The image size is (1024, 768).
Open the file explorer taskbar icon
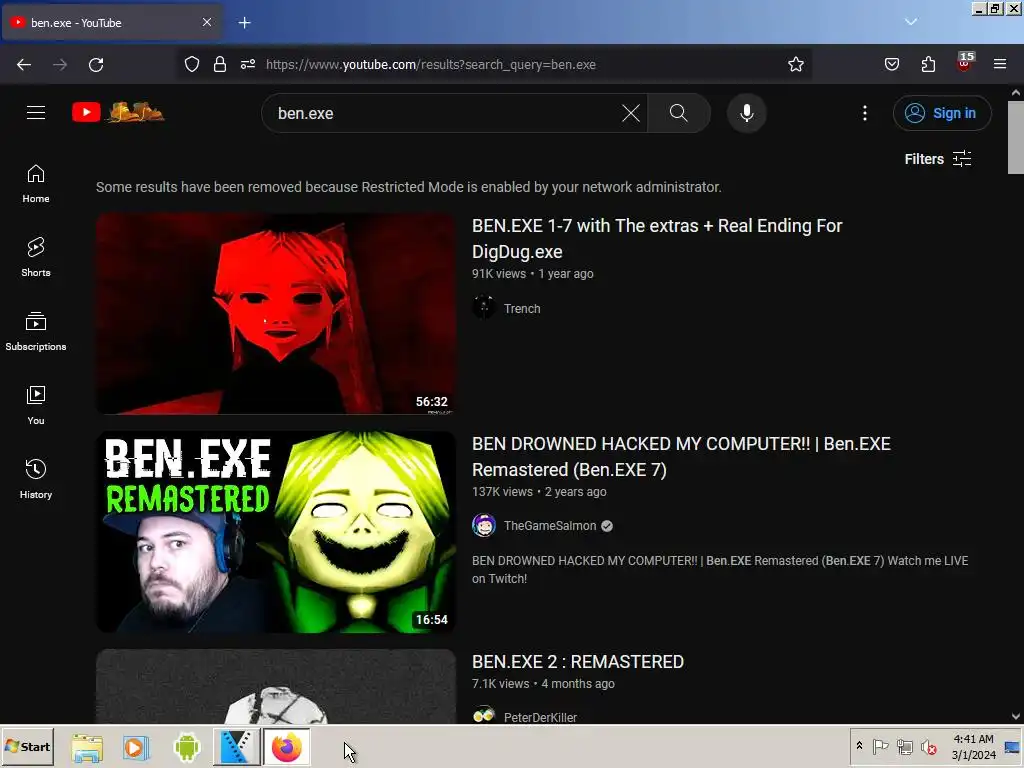pos(87,747)
